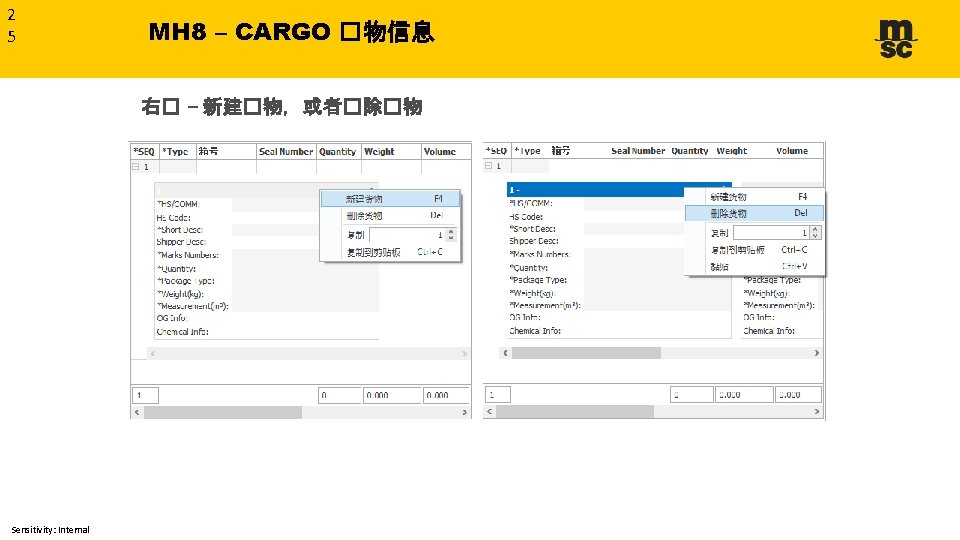
Task: Click bottom scrollbar thumb in left screenshot
Action: [223, 413]
